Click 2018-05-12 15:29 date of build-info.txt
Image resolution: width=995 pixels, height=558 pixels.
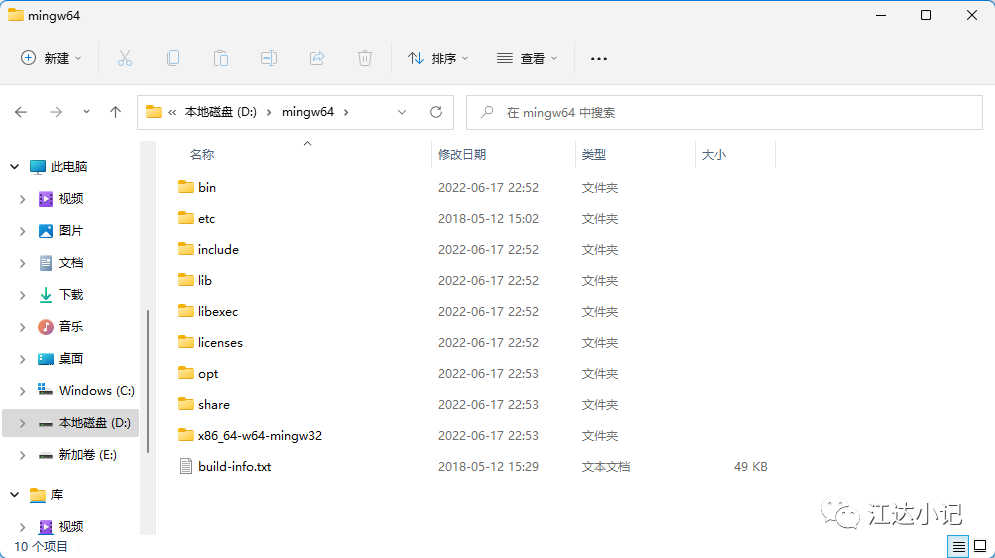488,467
